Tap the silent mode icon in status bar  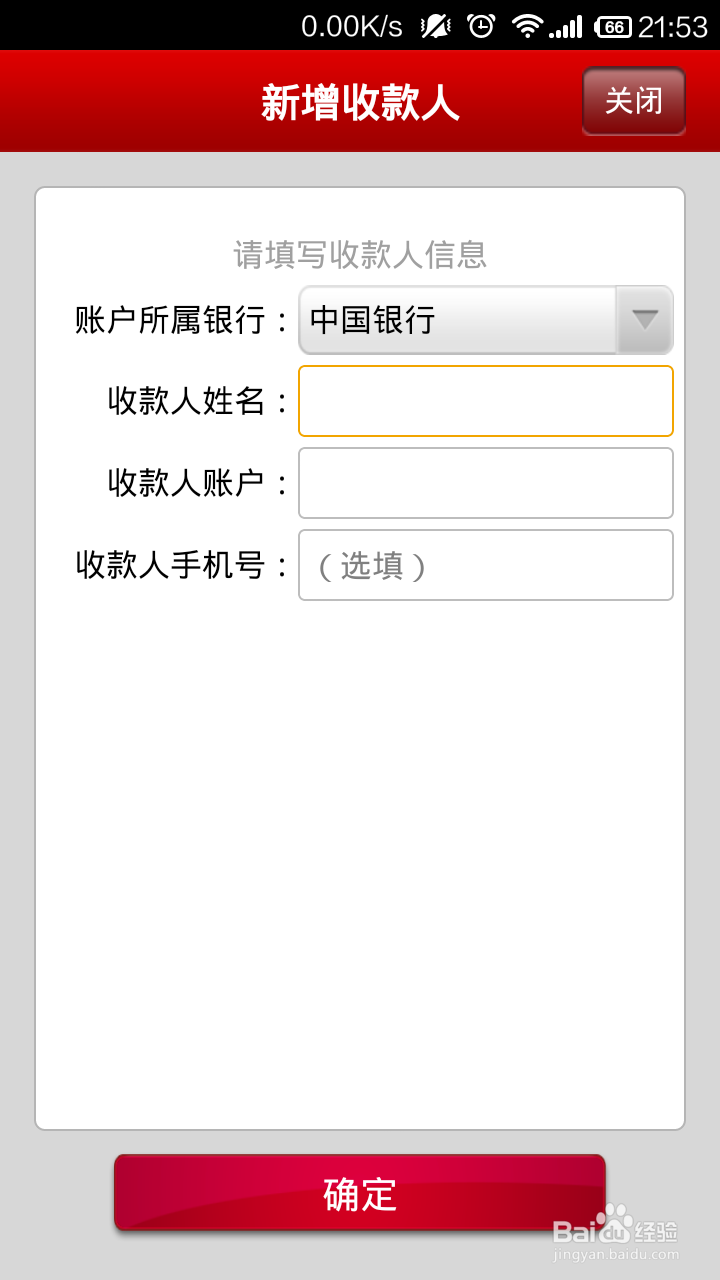coord(436,26)
